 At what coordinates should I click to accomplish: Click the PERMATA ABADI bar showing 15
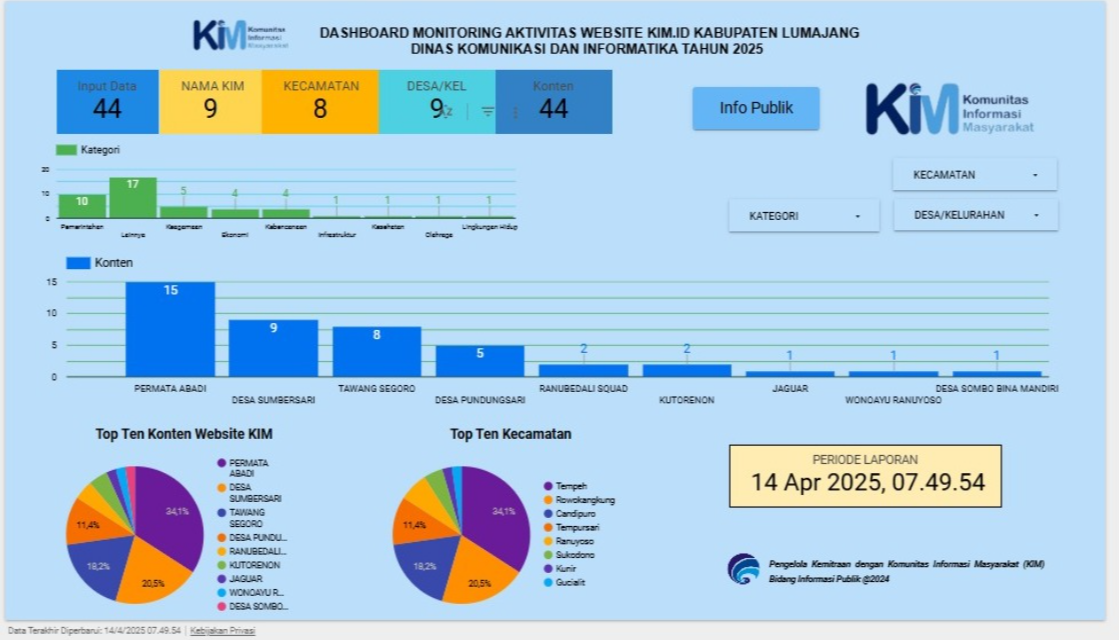[x=170, y=328]
